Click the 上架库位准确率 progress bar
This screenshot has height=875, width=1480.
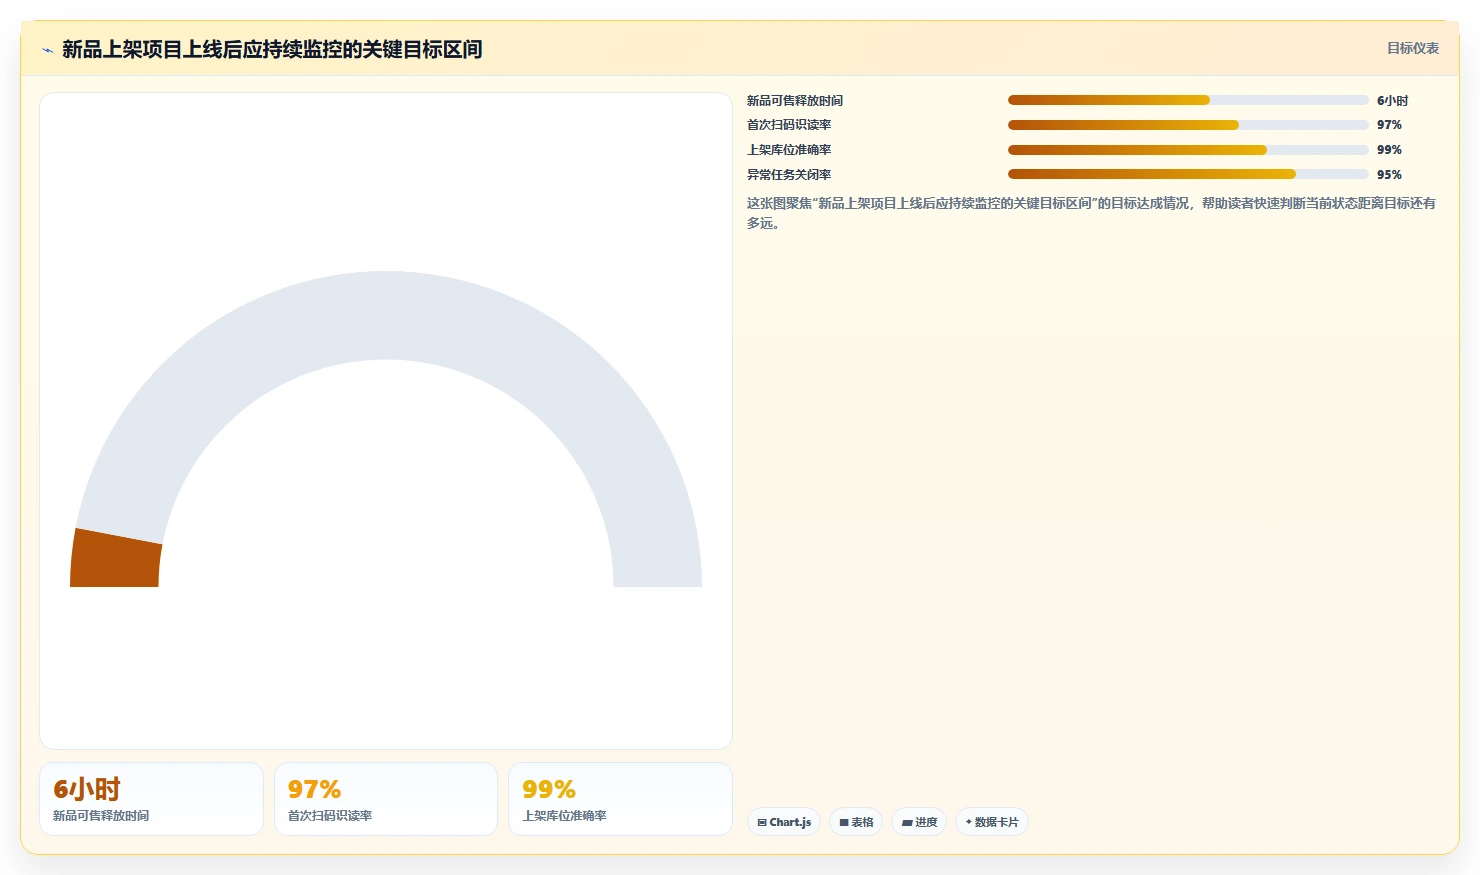click(x=1188, y=150)
